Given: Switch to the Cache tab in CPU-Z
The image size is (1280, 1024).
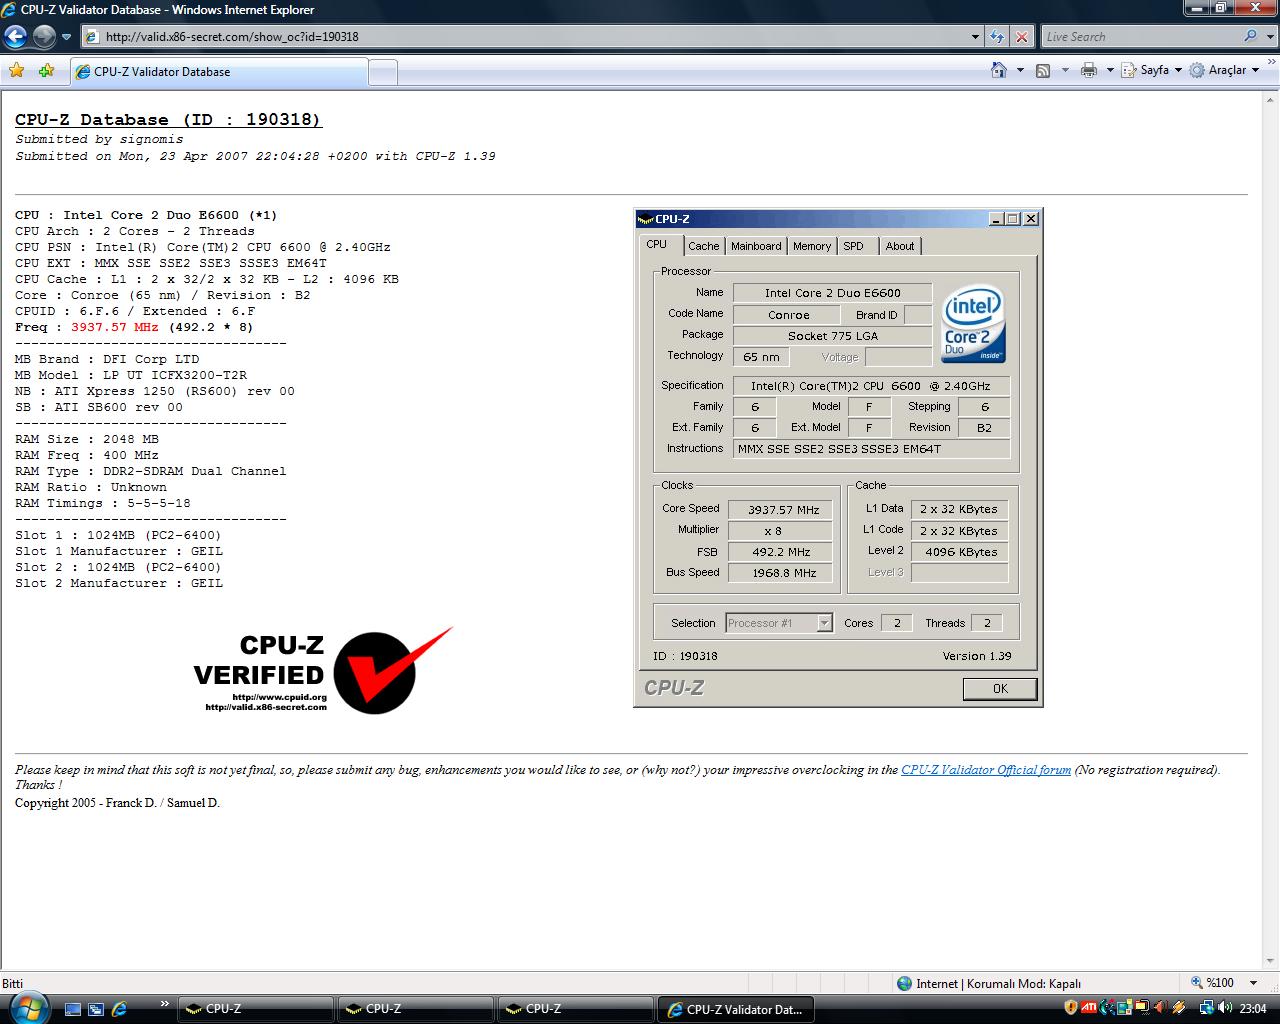Looking at the screenshot, I should [x=704, y=246].
